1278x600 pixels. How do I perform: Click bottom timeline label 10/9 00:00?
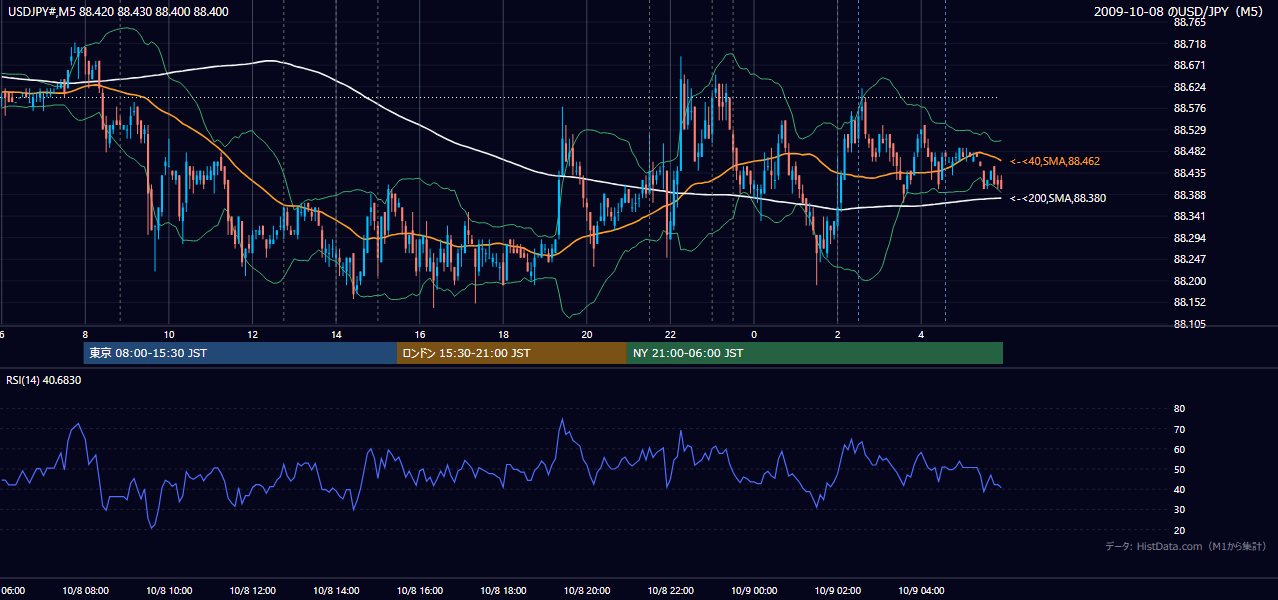pyautogui.click(x=754, y=591)
